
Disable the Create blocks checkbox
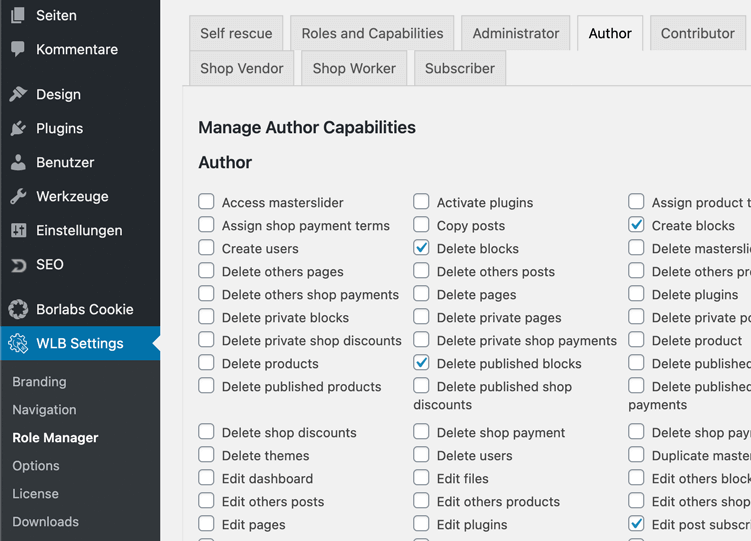[636, 225]
